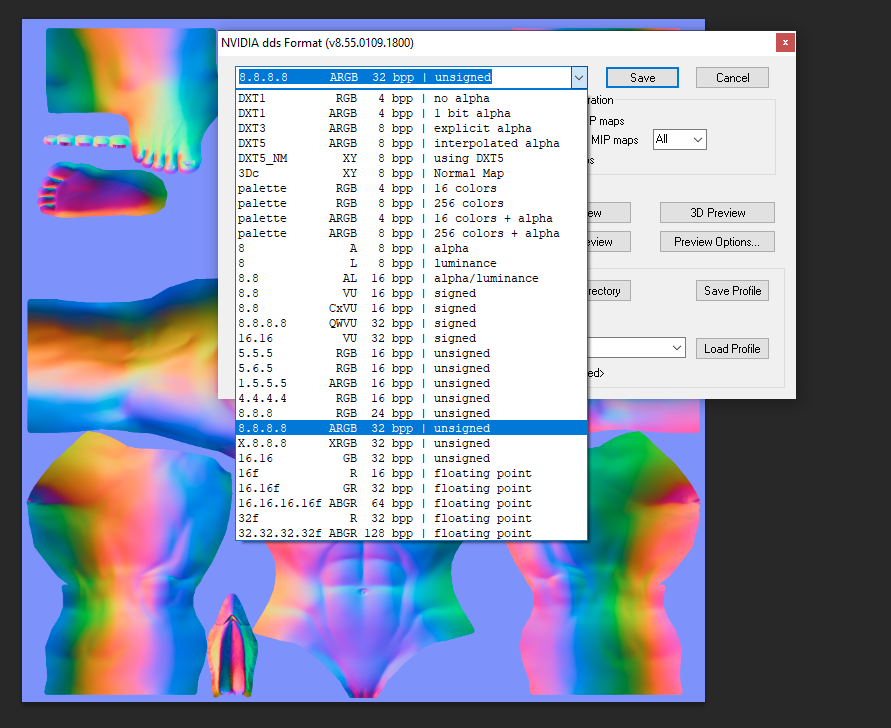Screen dimensions: 891x728
Task: Click the Save button
Action: 642,78
